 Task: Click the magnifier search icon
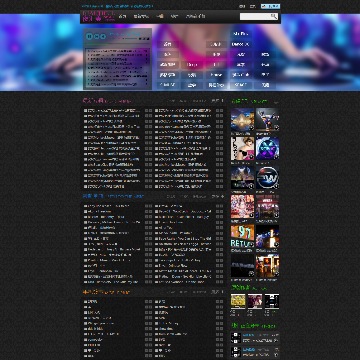(274, 16)
